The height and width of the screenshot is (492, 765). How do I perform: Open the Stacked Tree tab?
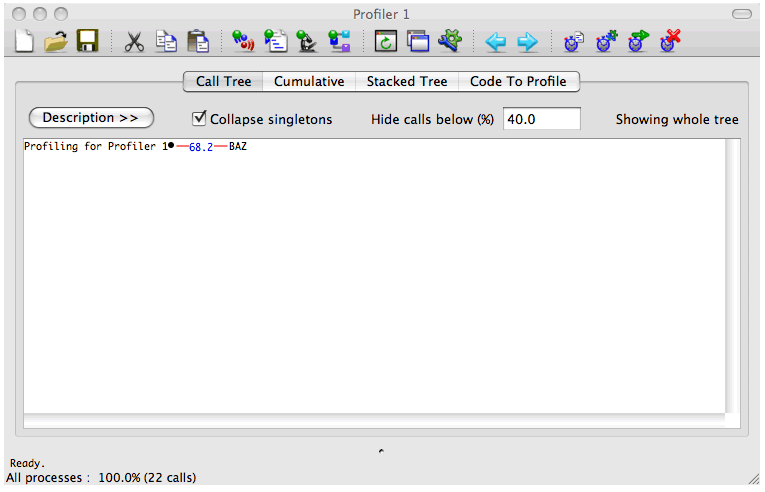[x=407, y=82]
